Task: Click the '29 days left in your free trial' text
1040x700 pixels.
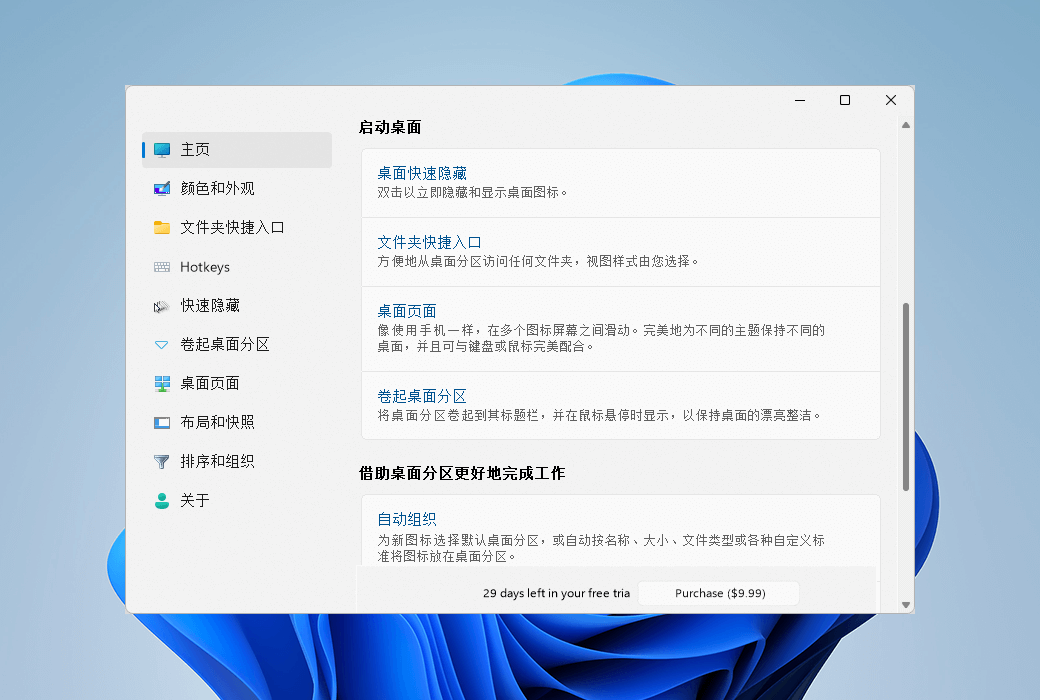Action: pos(556,593)
